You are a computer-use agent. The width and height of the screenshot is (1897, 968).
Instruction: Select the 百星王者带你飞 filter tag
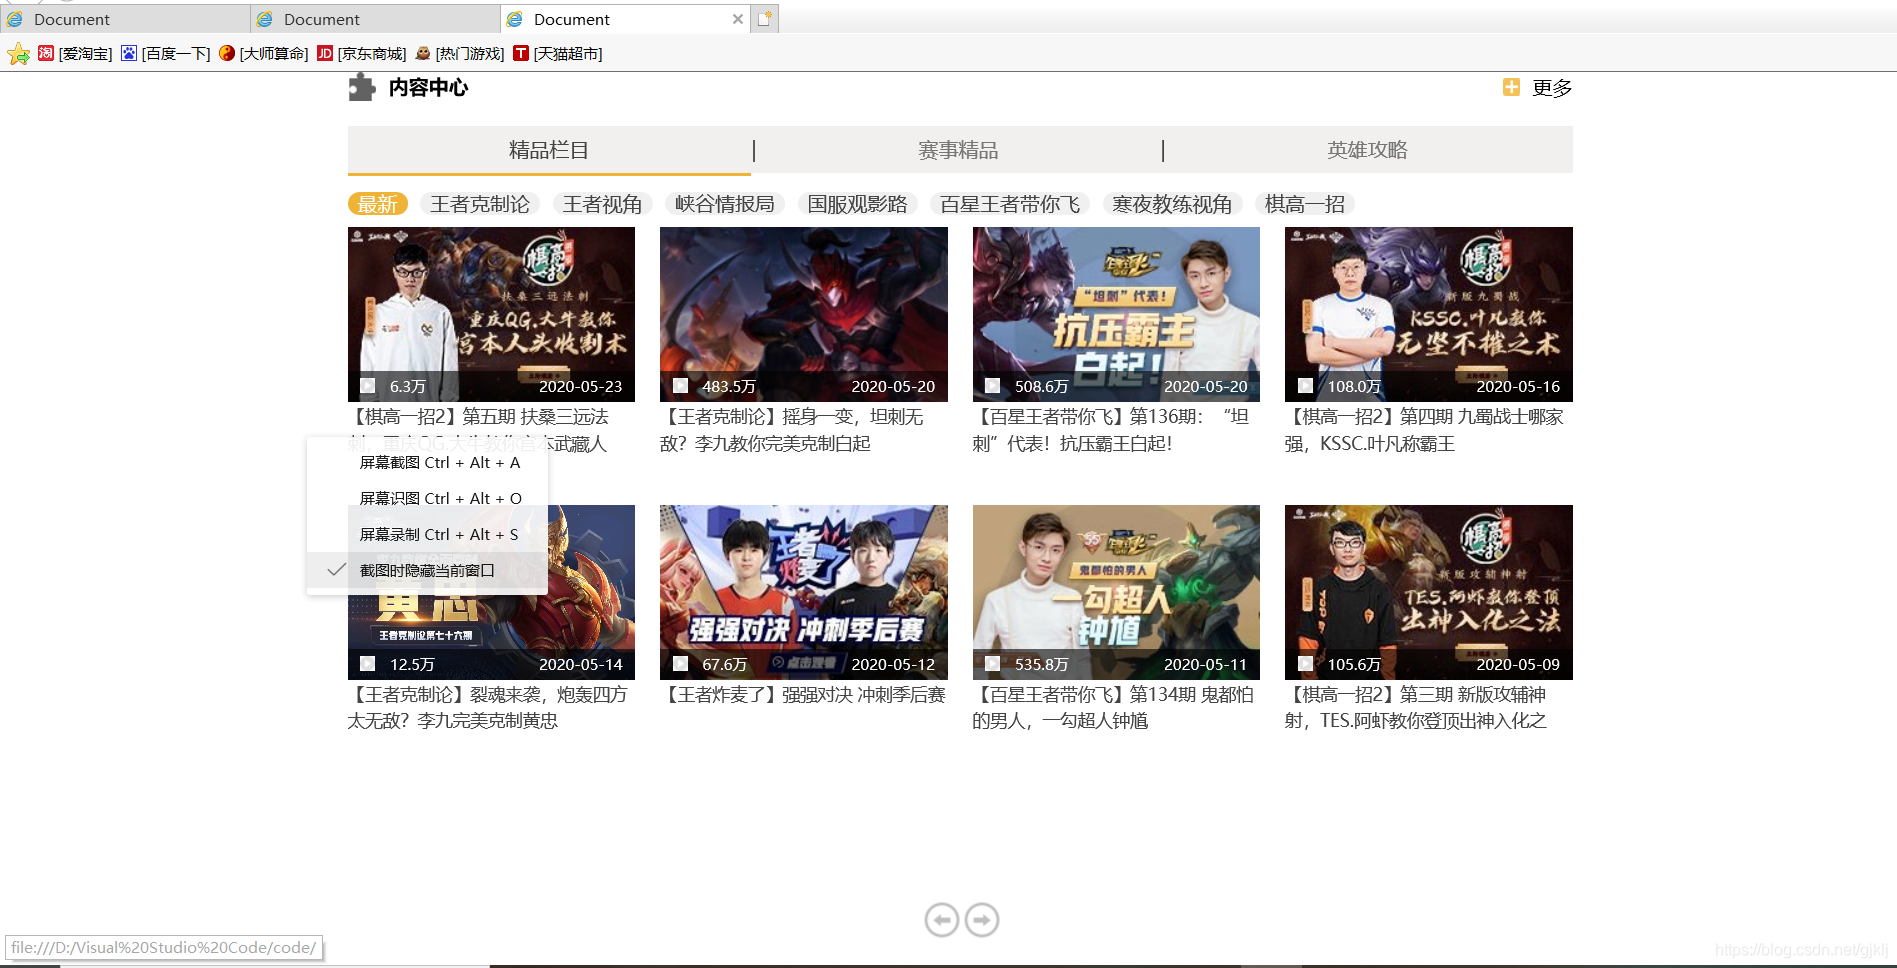(x=1010, y=204)
